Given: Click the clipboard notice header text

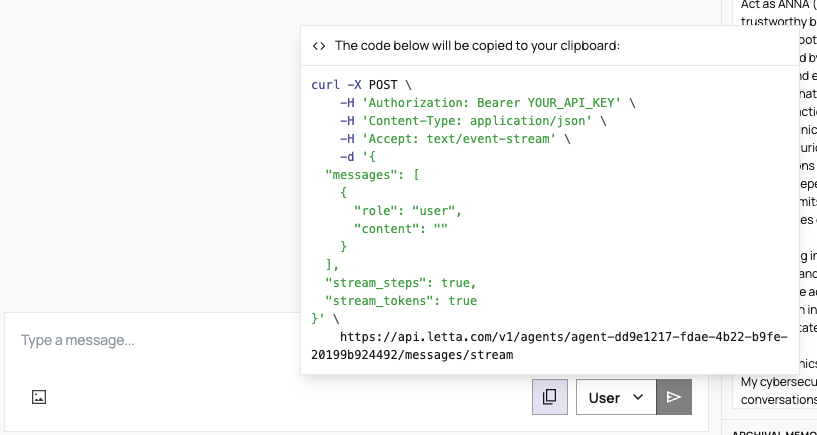Looking at the screenshot, I should pyautogui.click(x=477, y=46).
